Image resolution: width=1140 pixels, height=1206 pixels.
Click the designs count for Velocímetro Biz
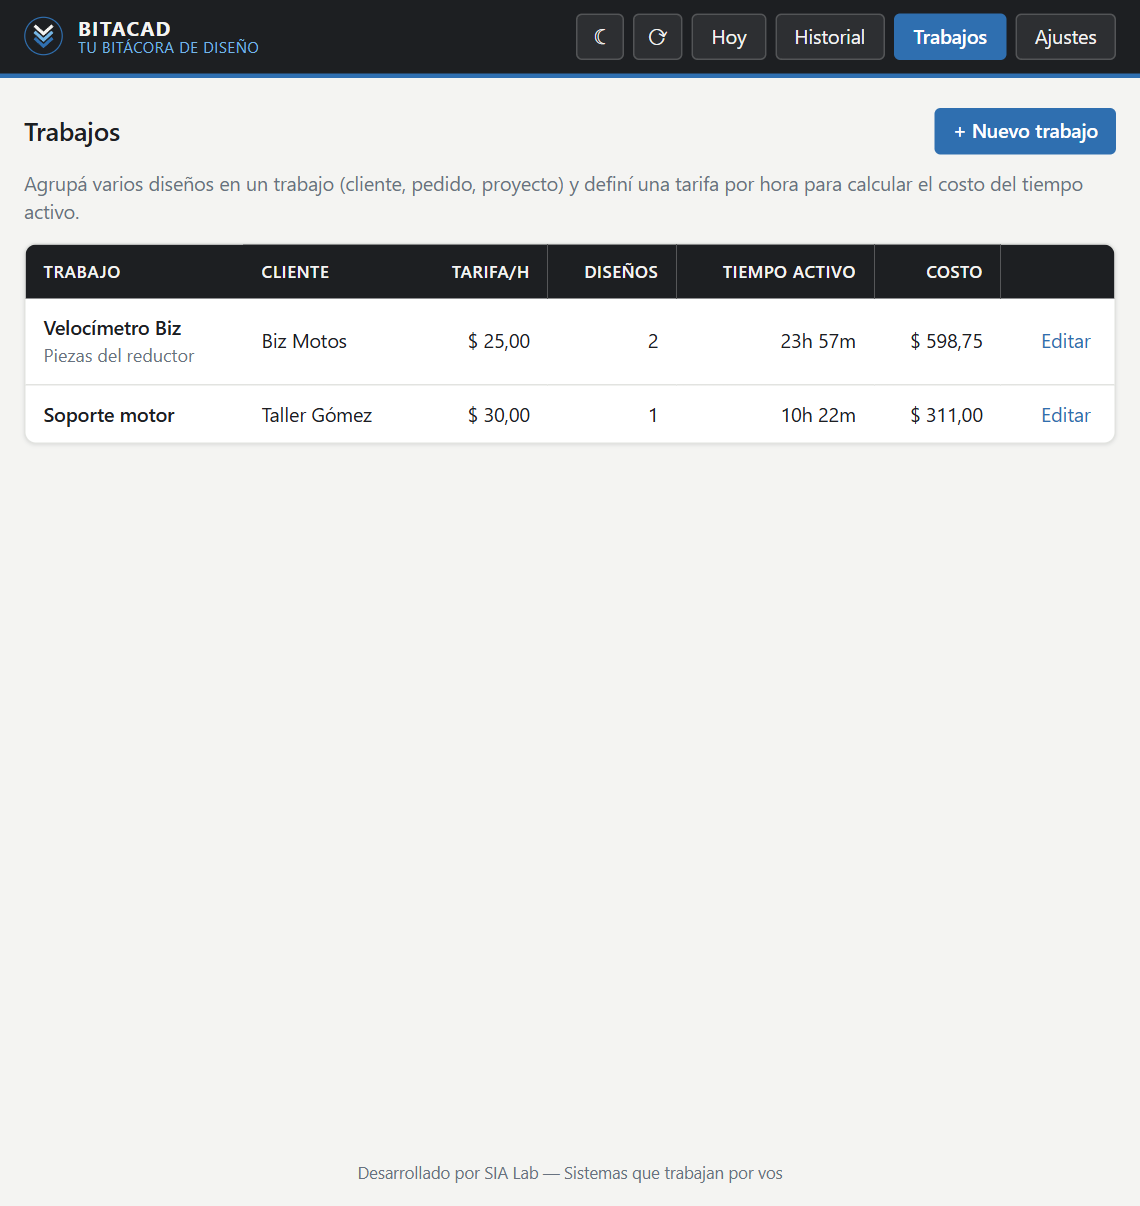(653, 341)
